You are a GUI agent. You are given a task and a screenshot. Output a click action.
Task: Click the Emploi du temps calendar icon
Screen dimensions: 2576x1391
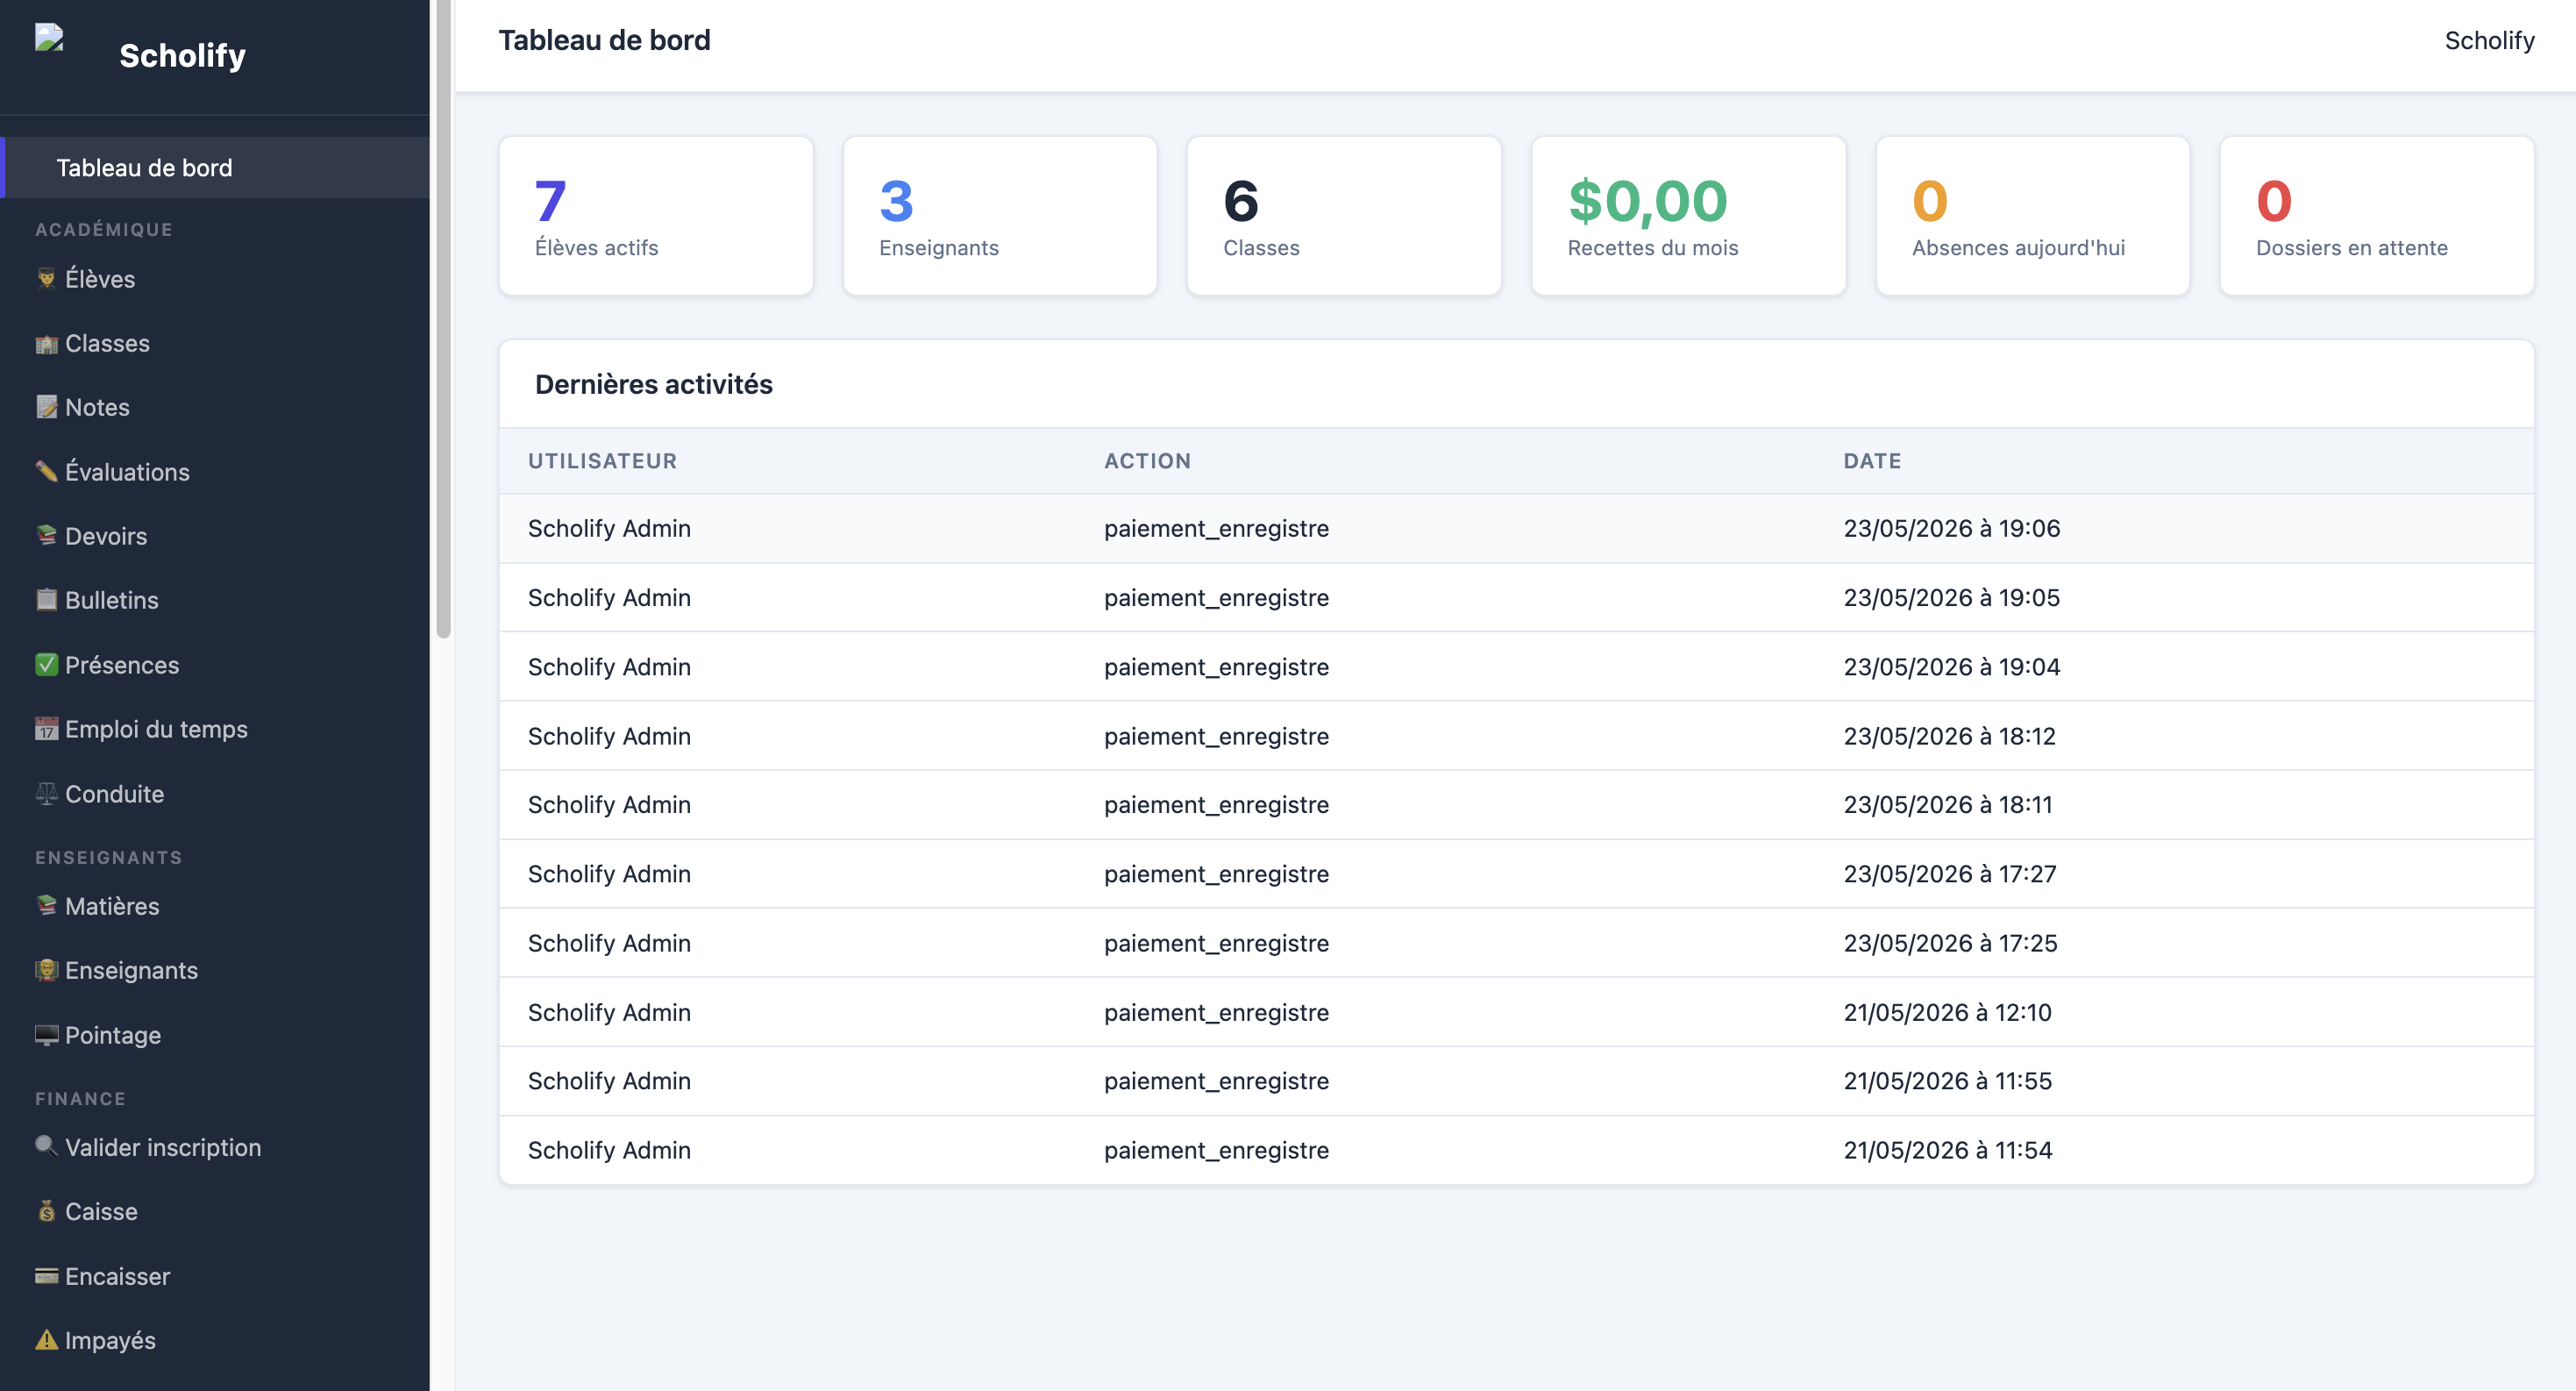(46, 729)
